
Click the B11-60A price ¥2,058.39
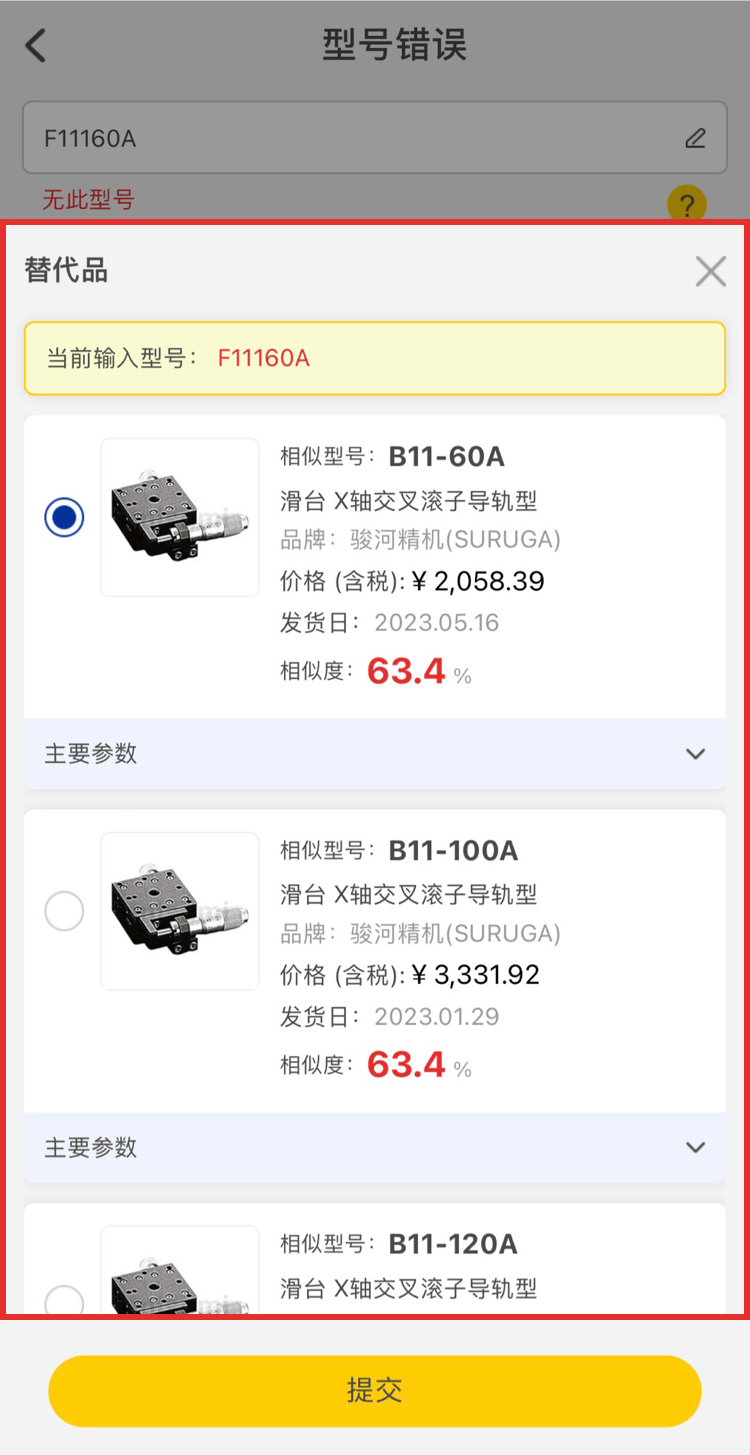click(478, 581)
